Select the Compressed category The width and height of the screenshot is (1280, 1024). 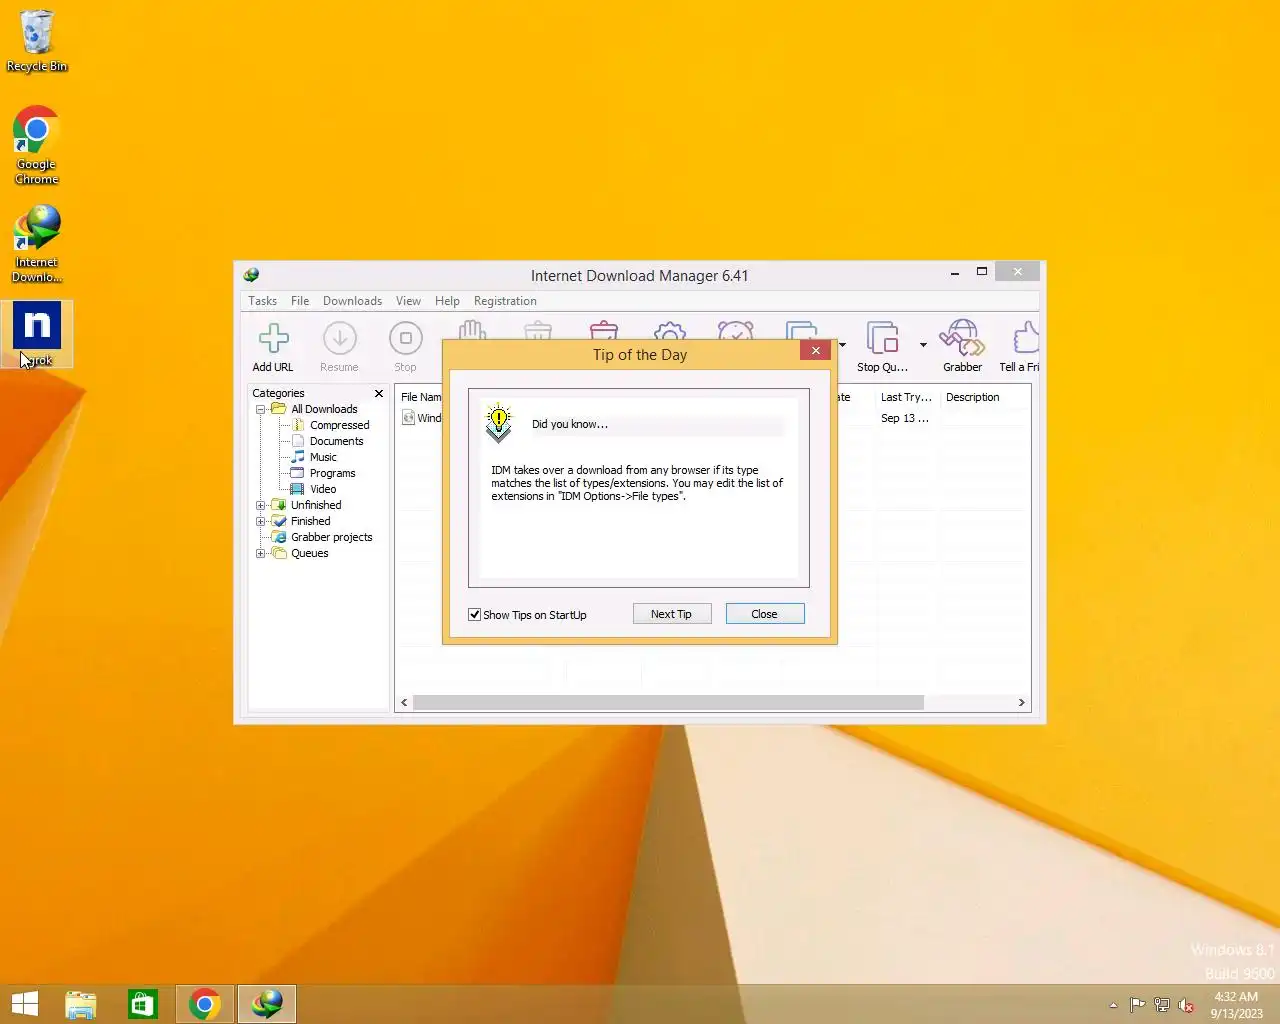pyautogui.click(x=339, y=425)
